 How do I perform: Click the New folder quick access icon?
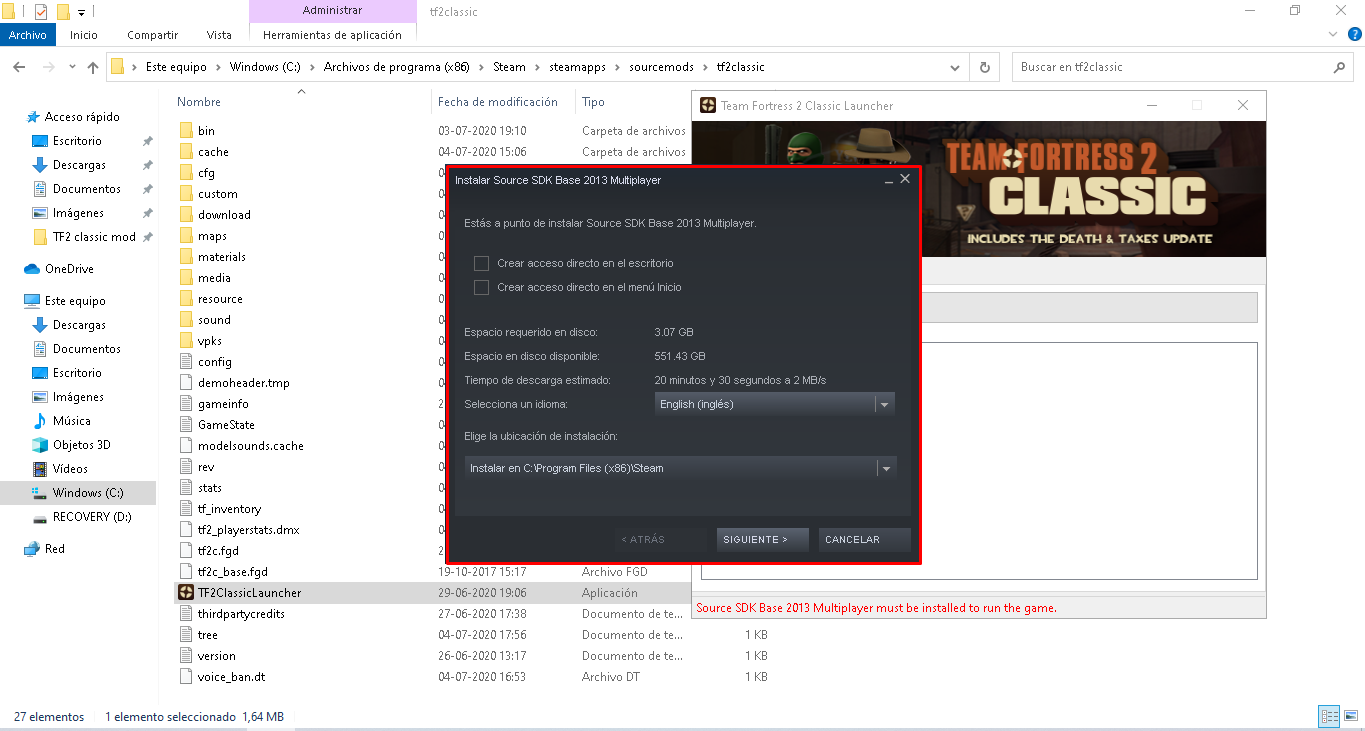click(63, 12)
